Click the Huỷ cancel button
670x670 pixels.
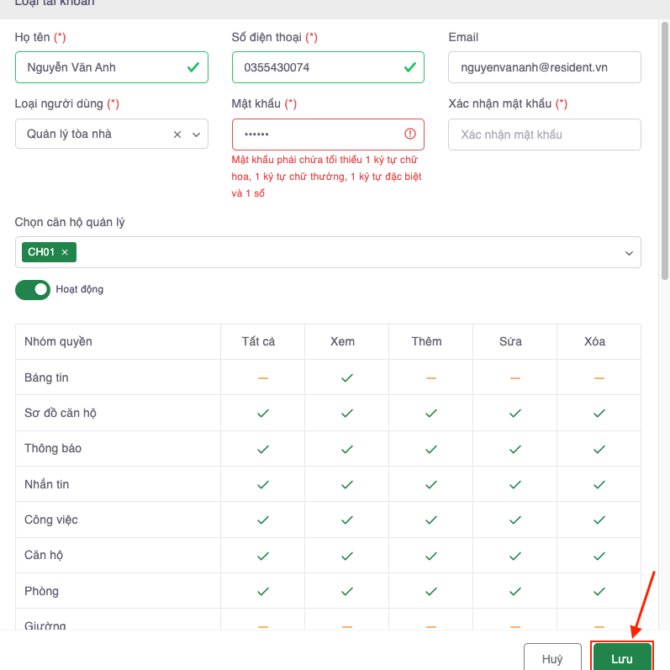(552, 659)
